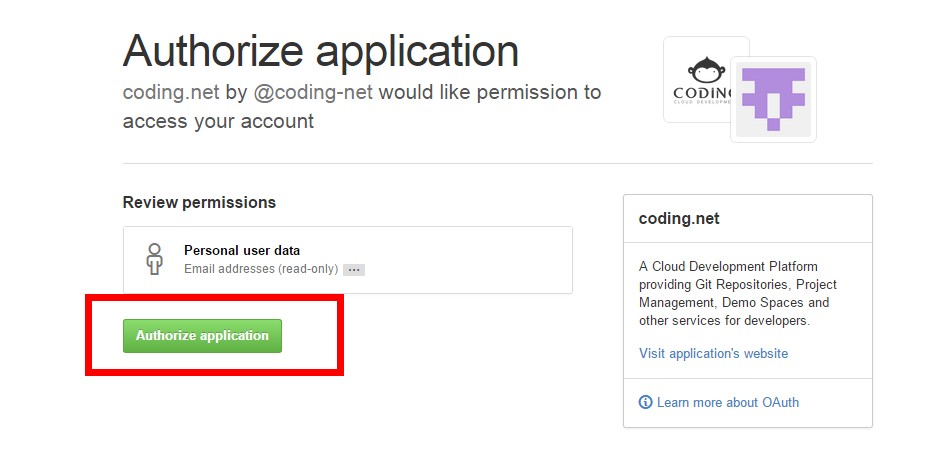Viewport: 940px width, 459px height.
Task: Expand the ellipsis next to Email addresses
Action: coord(353,270)
